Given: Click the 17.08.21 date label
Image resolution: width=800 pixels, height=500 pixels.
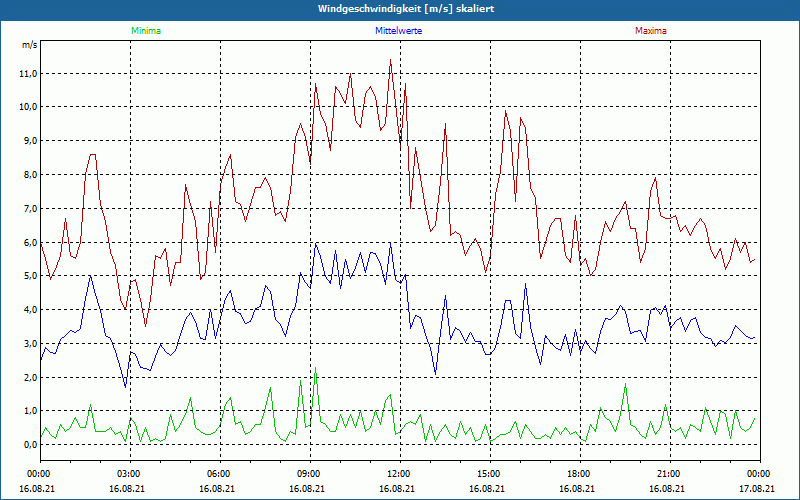Looking at the screenshot, I should coord(757,488).
